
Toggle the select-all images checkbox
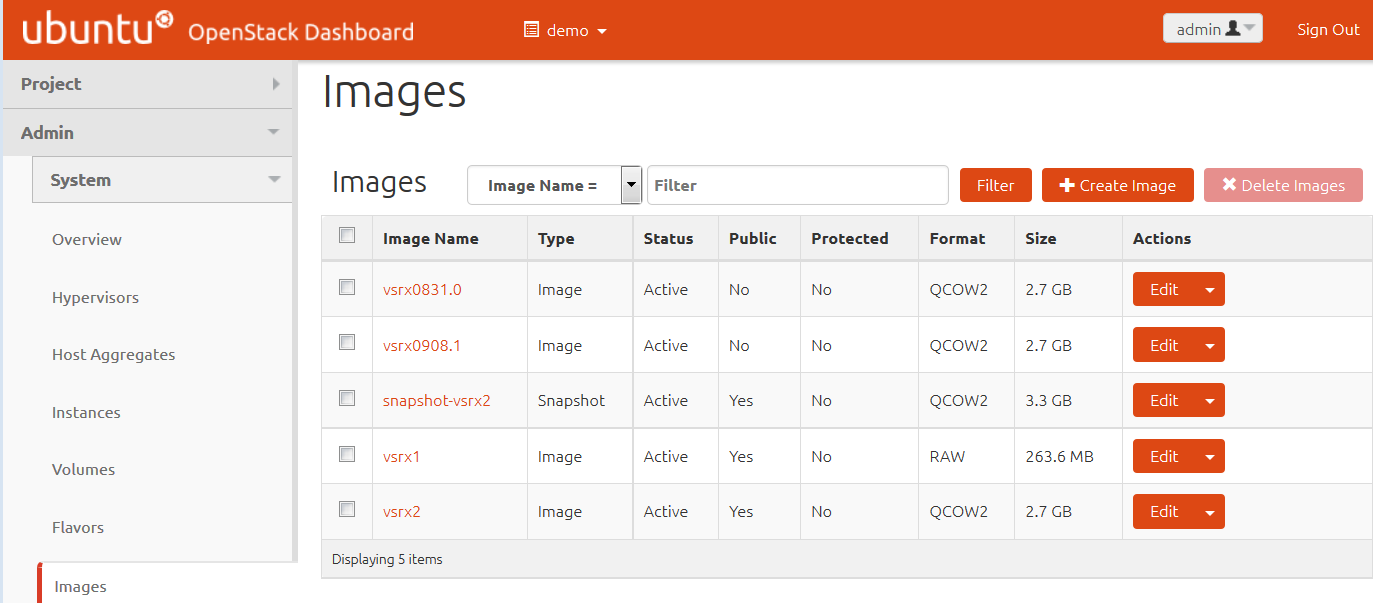[347, 236]
